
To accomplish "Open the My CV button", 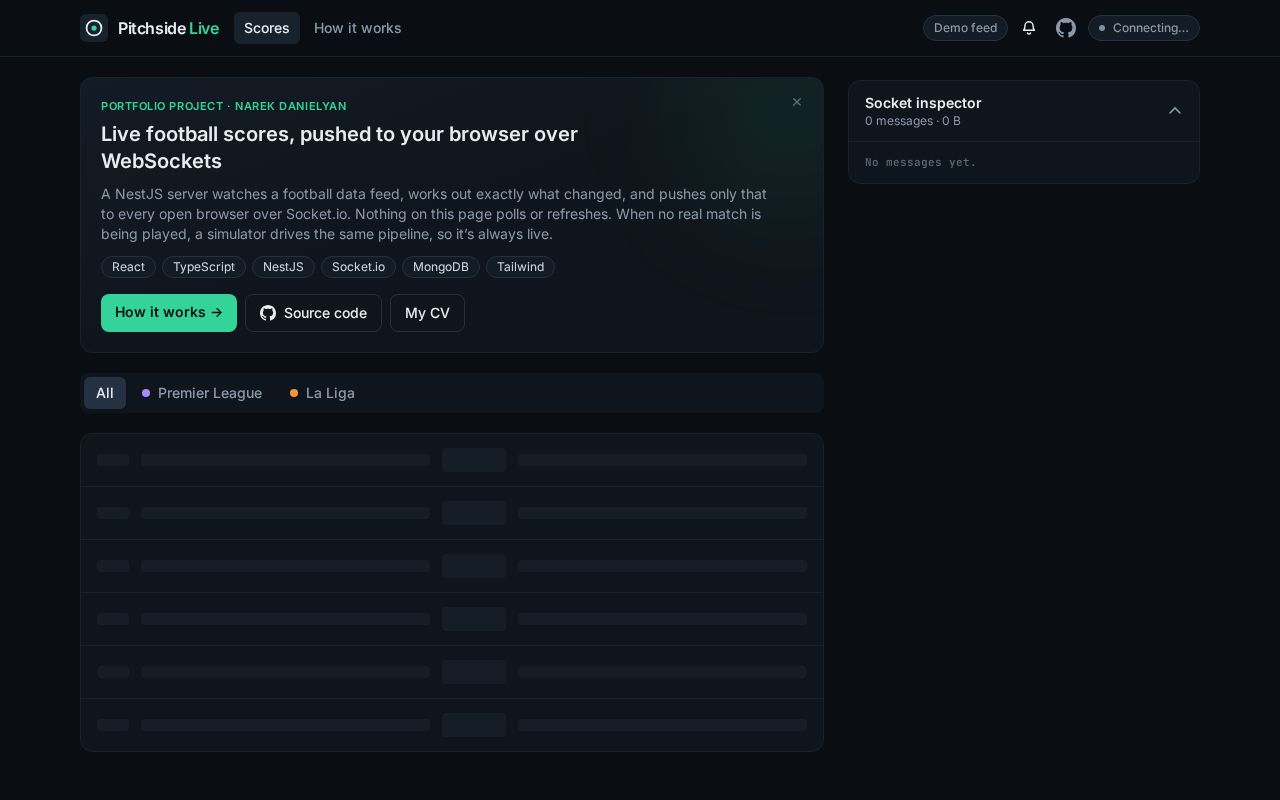I will coord(427,313).
